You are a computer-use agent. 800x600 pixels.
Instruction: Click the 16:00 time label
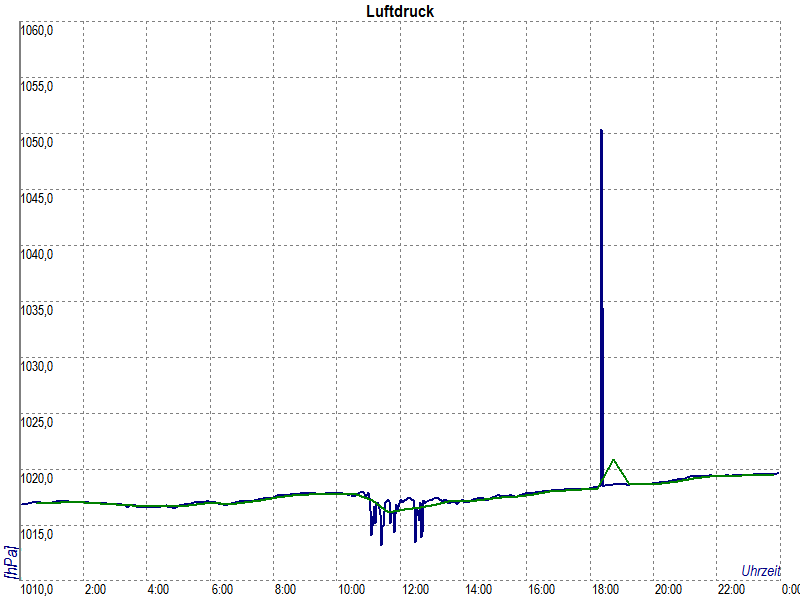pyautogui.click(x=542, y=590)
